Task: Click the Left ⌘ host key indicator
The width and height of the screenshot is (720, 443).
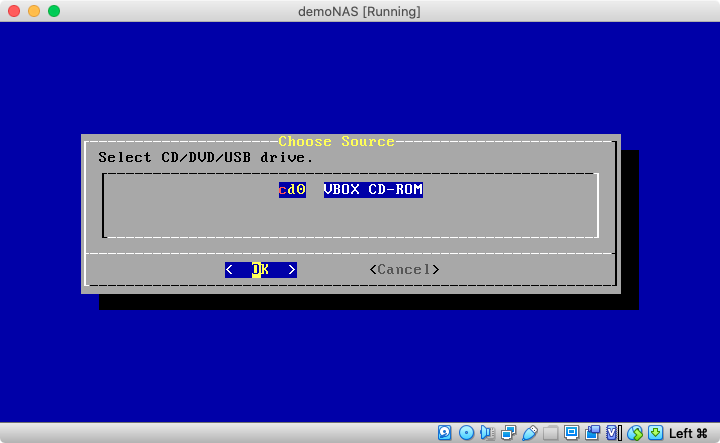Action: pyautogui.click(x=688, y=433)
